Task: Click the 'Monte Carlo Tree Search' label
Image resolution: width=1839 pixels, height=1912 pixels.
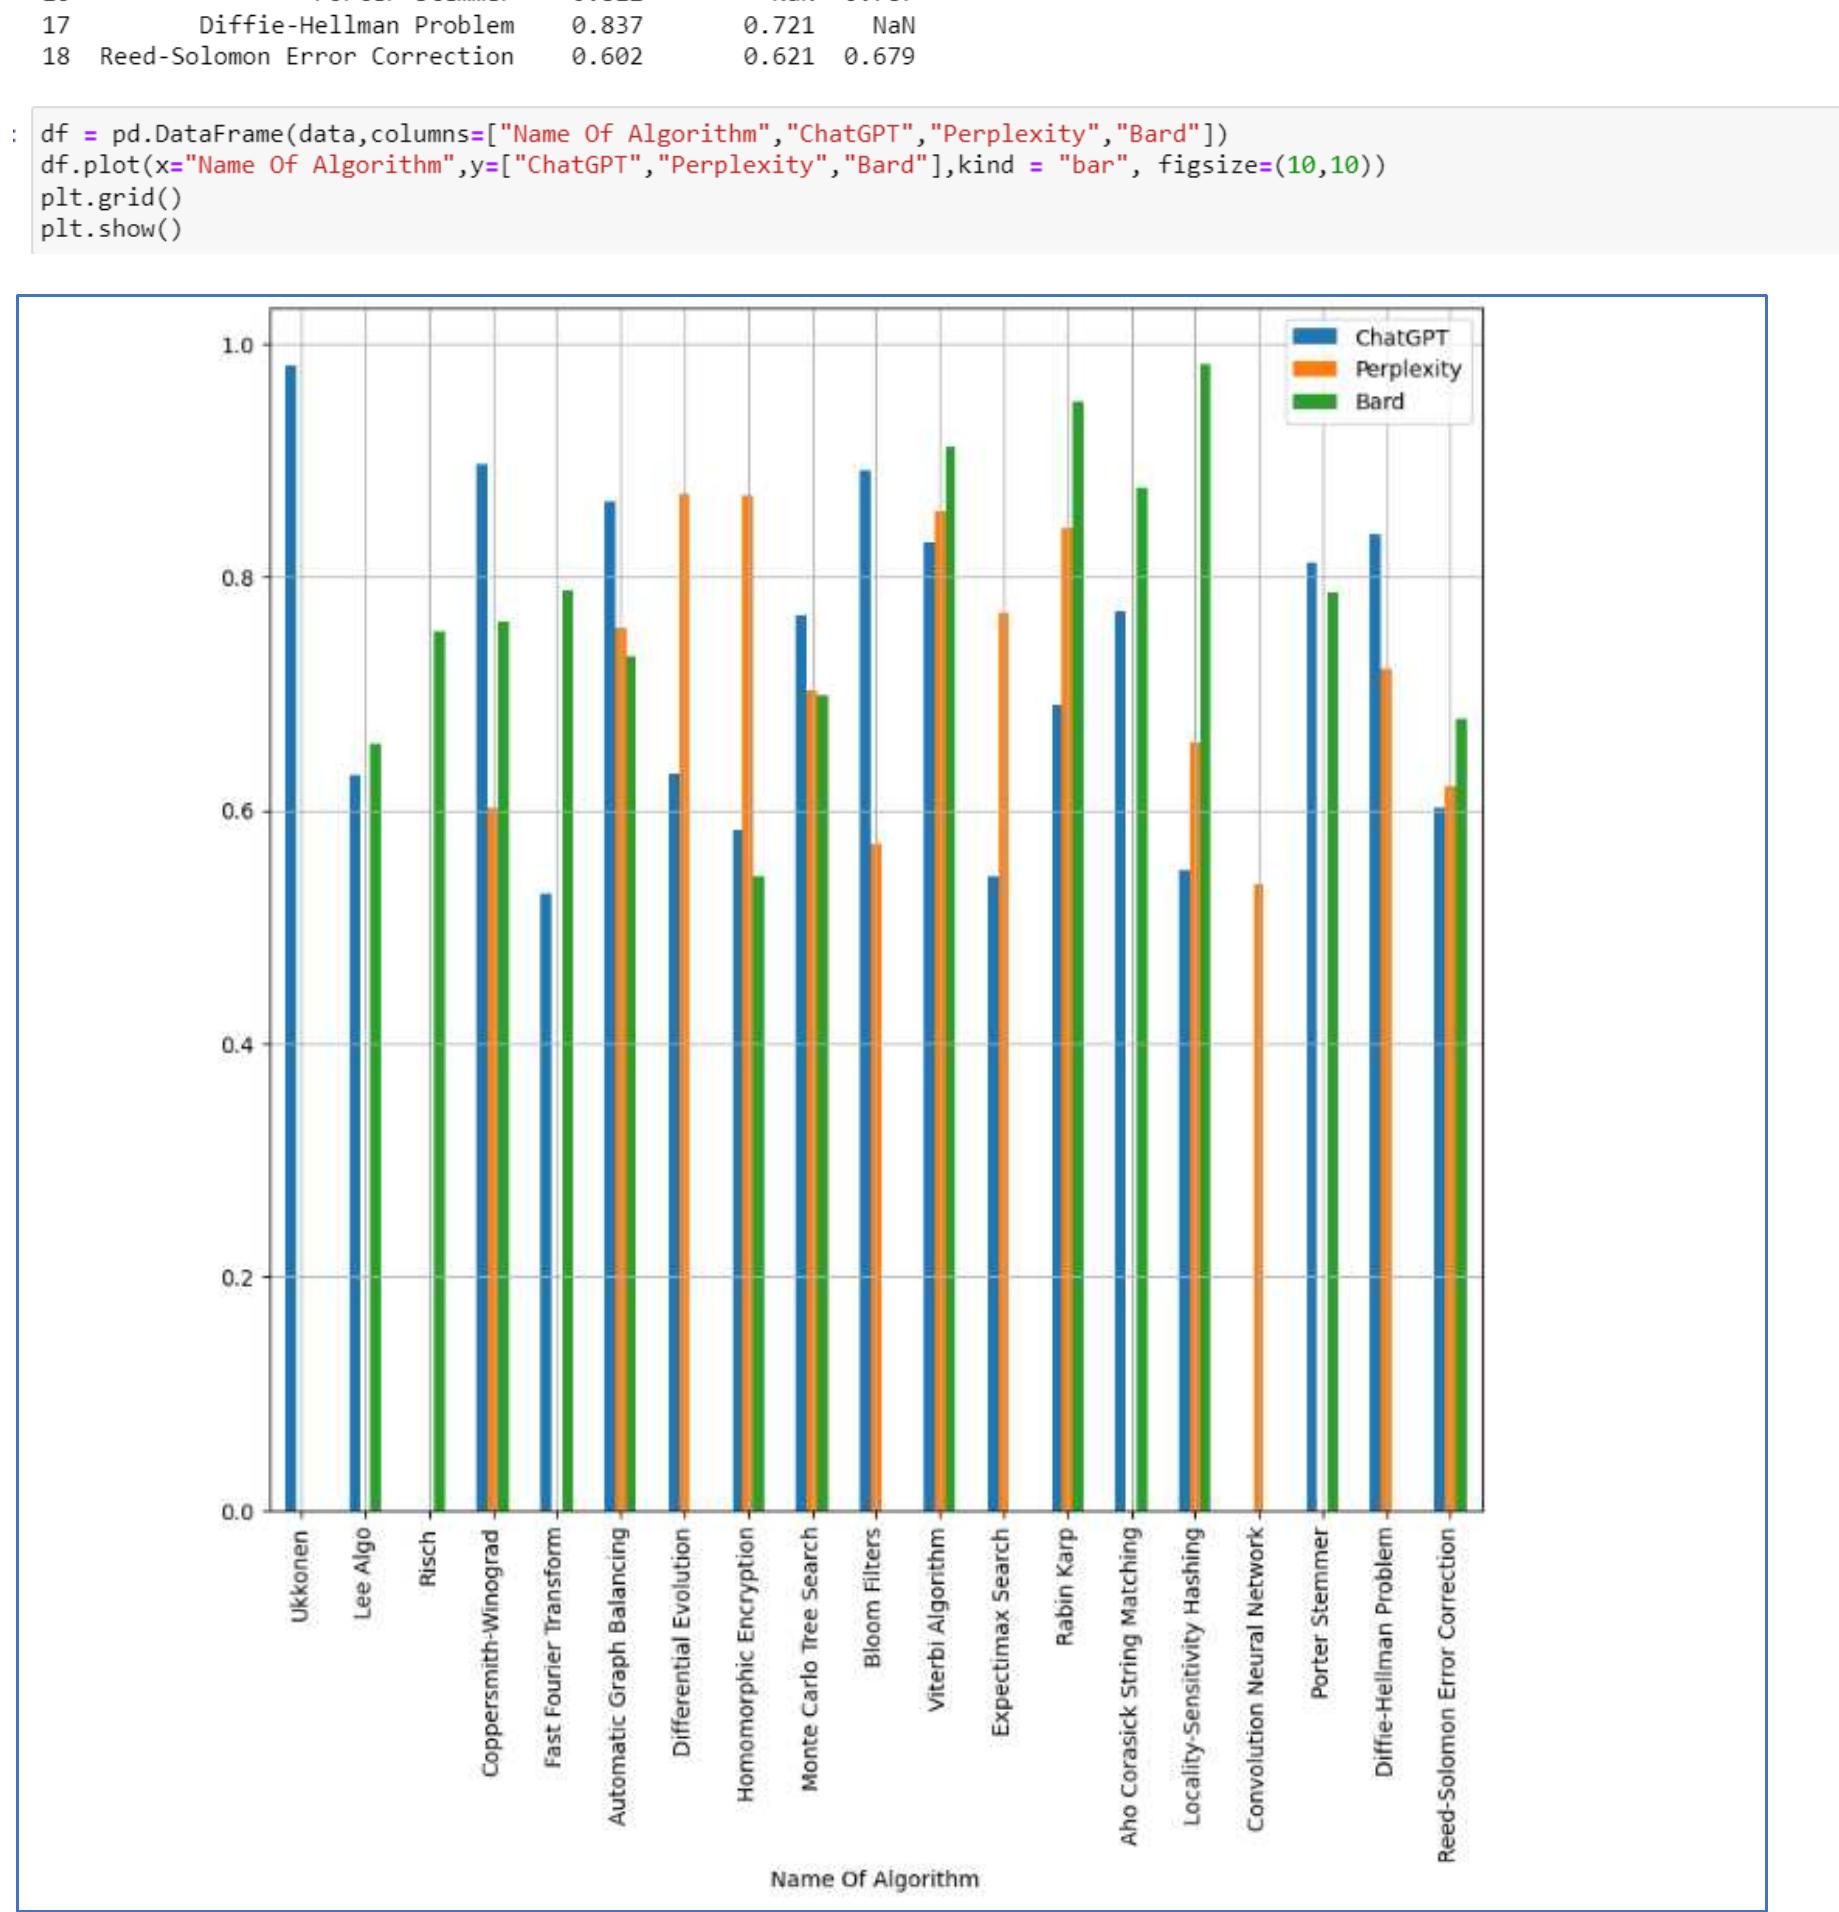Action: coord(809,1660)
